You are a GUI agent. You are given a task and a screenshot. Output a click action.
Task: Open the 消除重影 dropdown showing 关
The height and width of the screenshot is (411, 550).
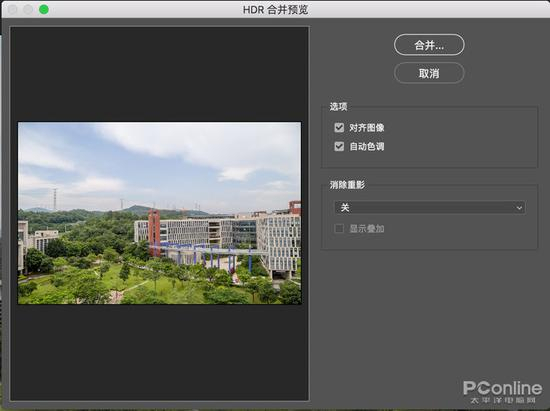click(x=430, y=208)
